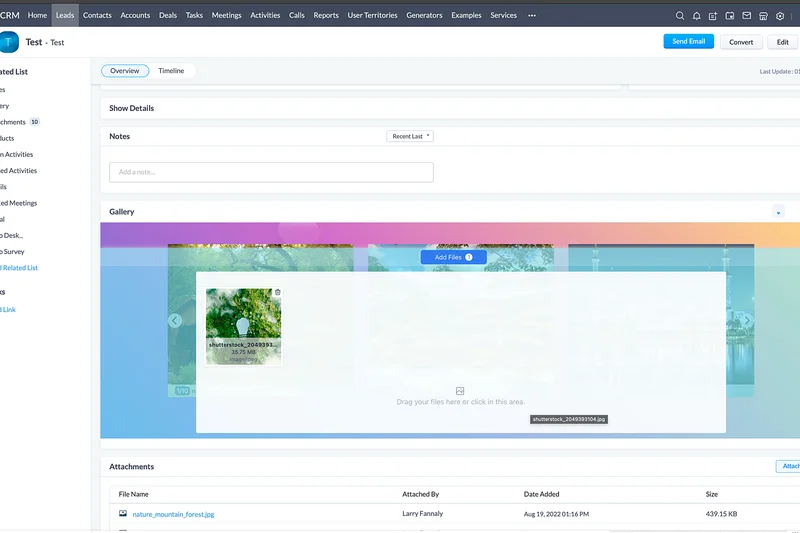
Task: Click the Add Files button
Action: pyautogui.click(x=453, y=257)
